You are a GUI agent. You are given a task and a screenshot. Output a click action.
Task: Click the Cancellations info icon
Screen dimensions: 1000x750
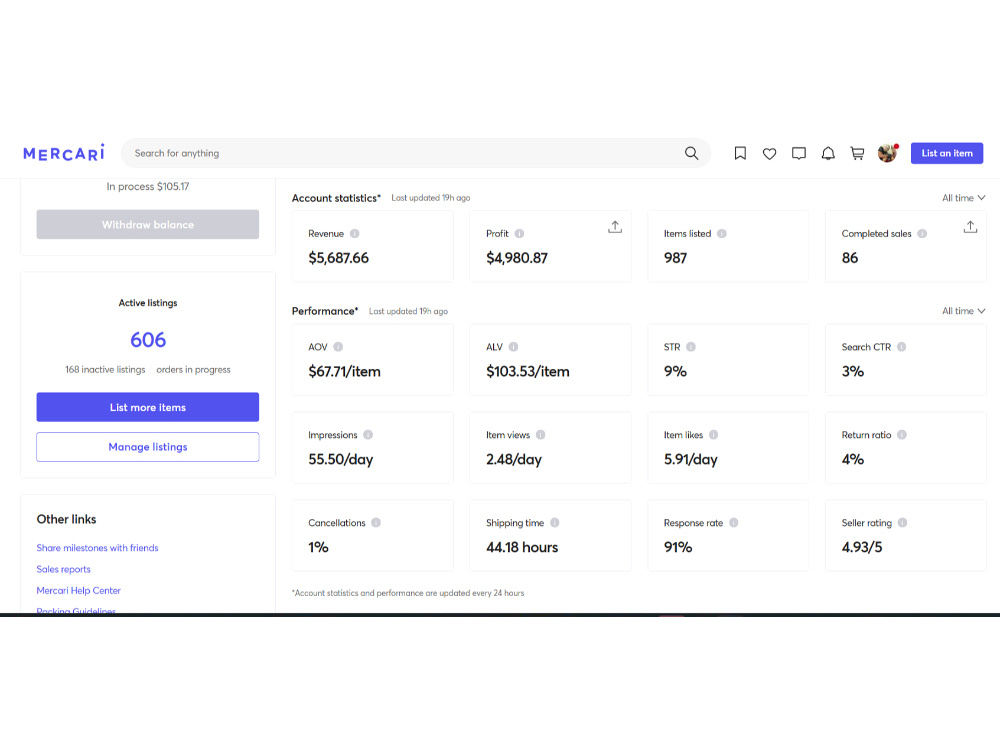(x=376, y=523)
